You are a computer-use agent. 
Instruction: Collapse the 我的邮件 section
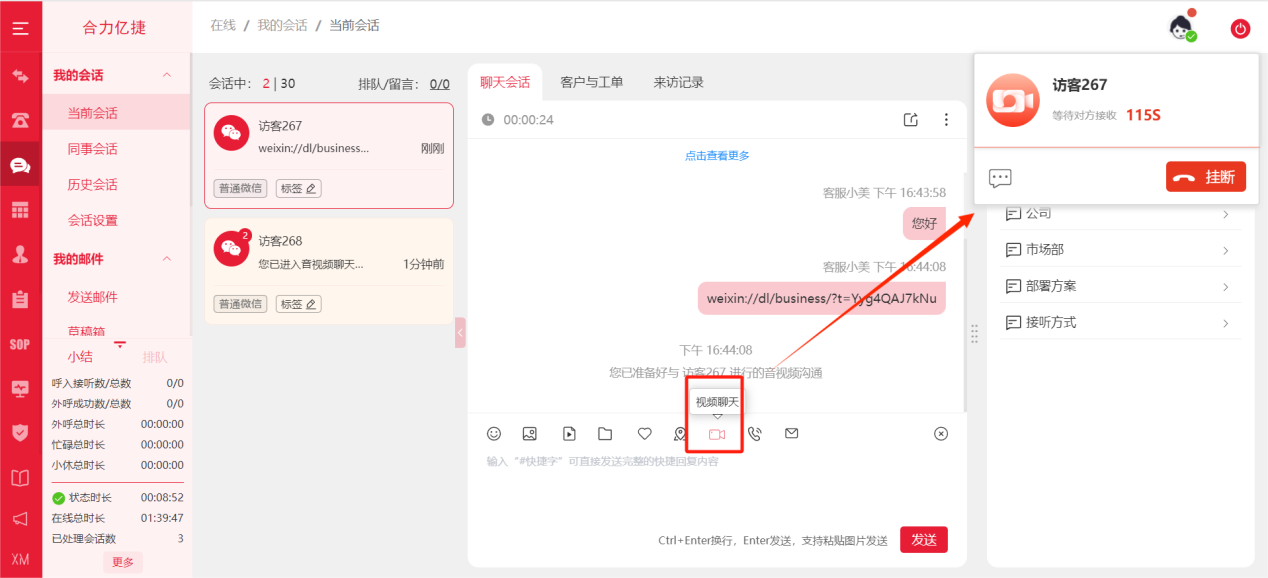(x=167, y=259)
